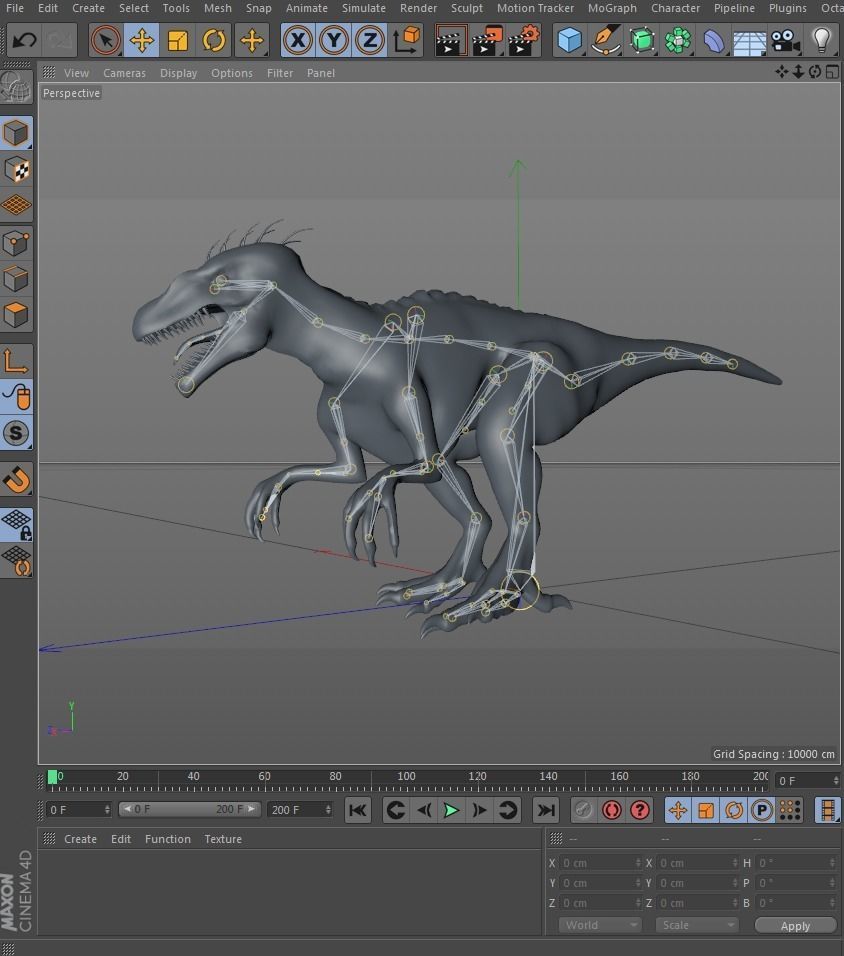Switch to Model mode cube icon
The image size is (844, 956).
point(16,133)
